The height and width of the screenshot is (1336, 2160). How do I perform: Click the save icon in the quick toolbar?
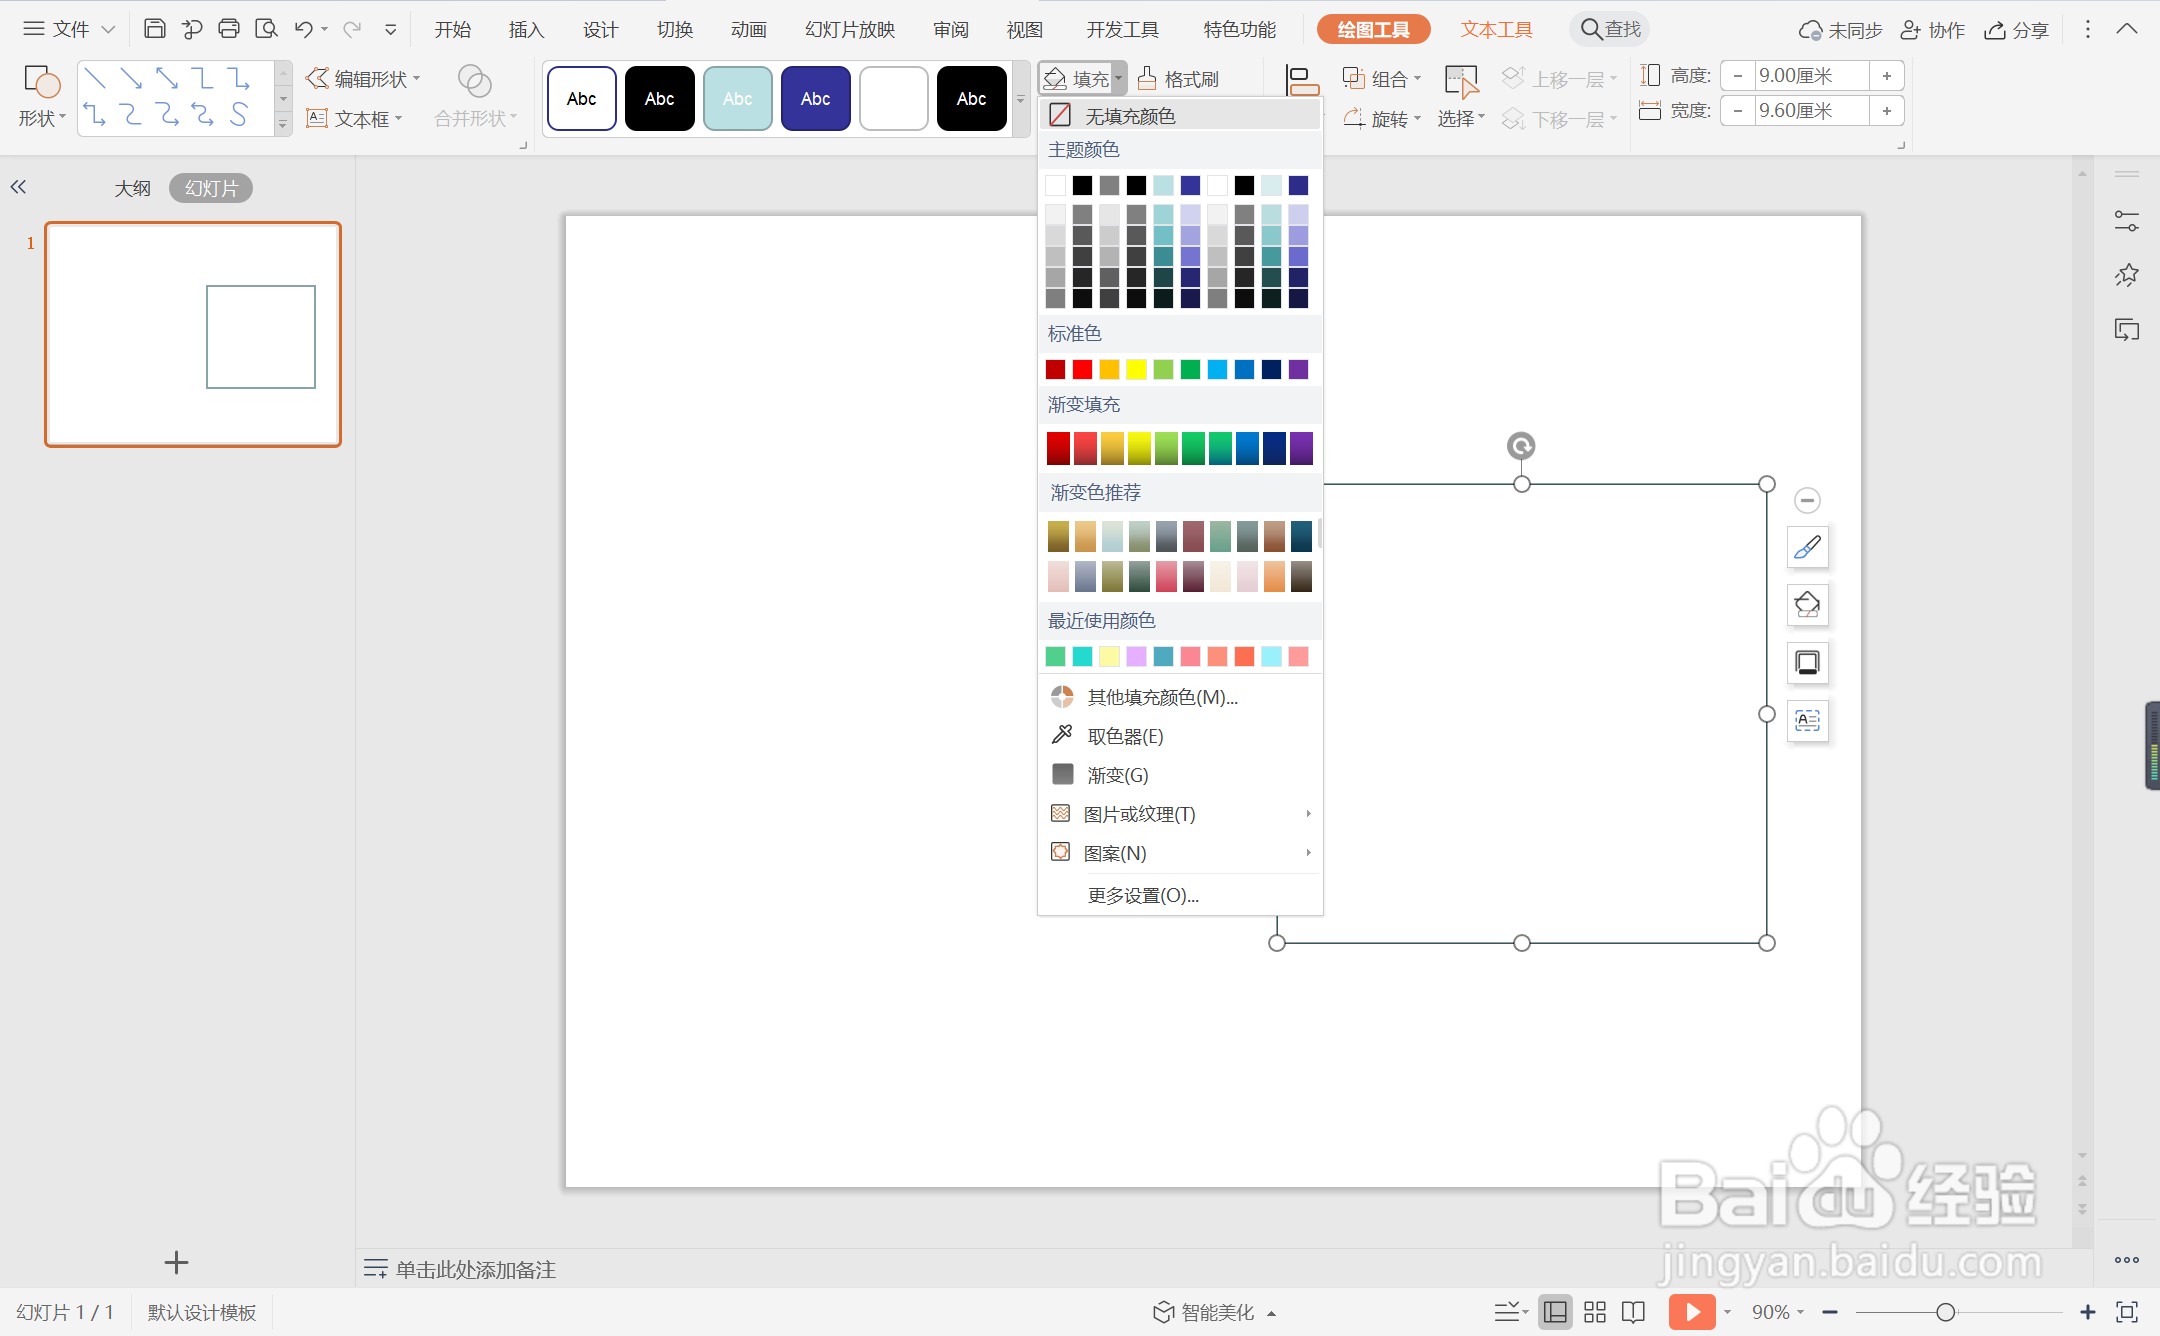coord(154,29)
